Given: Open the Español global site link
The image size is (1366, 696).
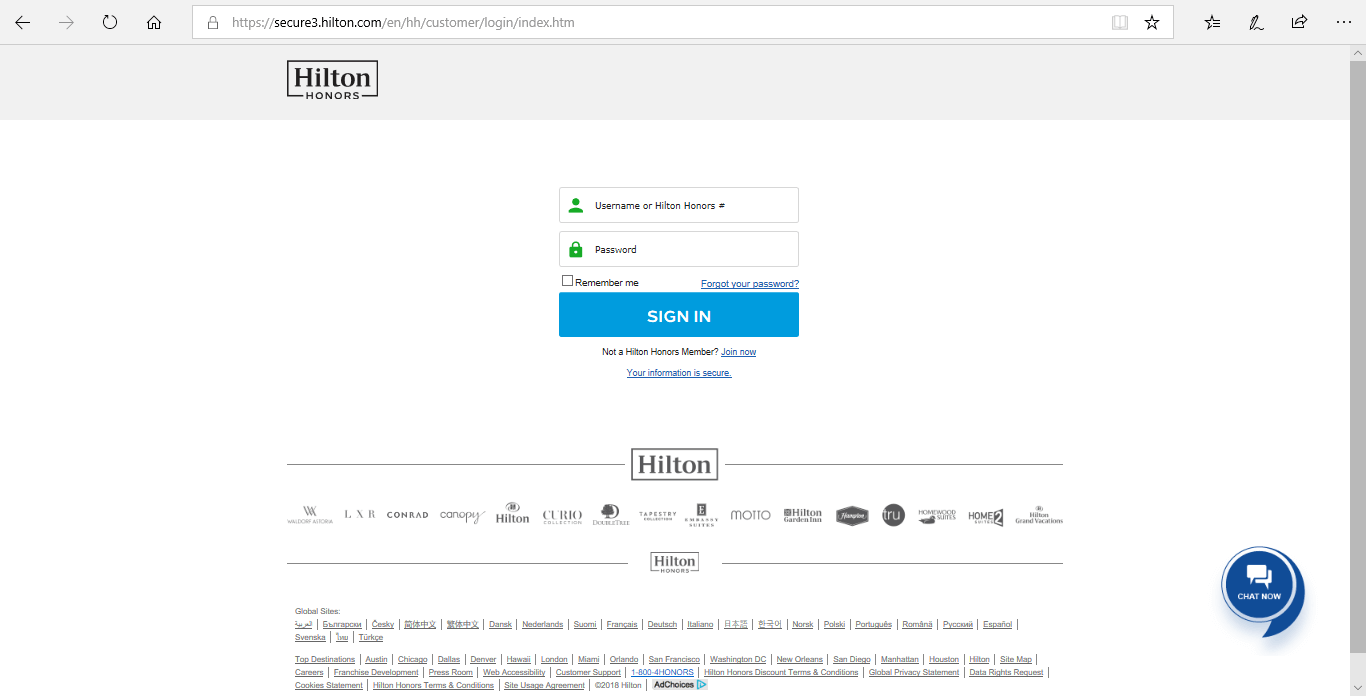Looking at the screenshot, I should [997, 624].
